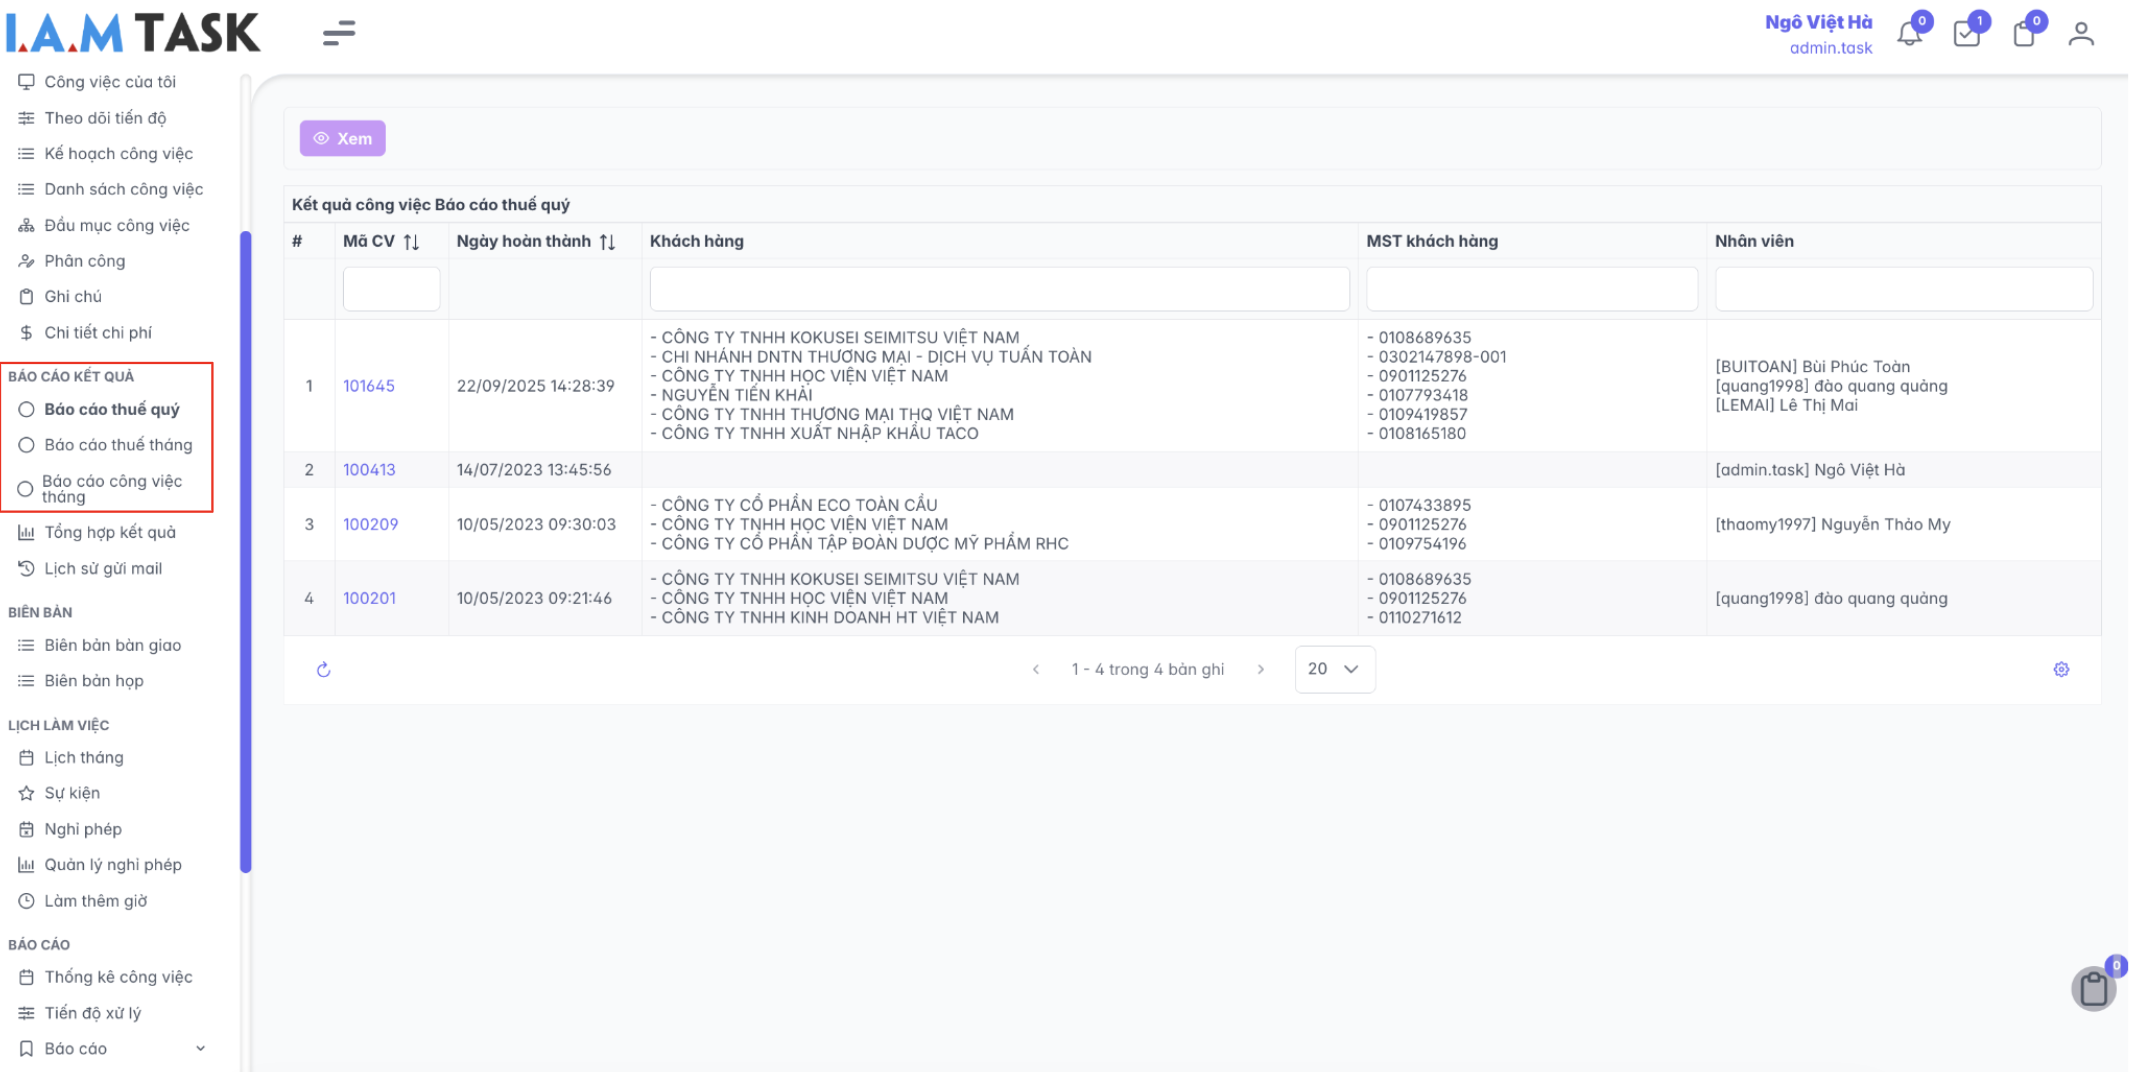Open table settings gear icon
The height and width of the screenshot is (1072, 2130).
pos(2061,670)
